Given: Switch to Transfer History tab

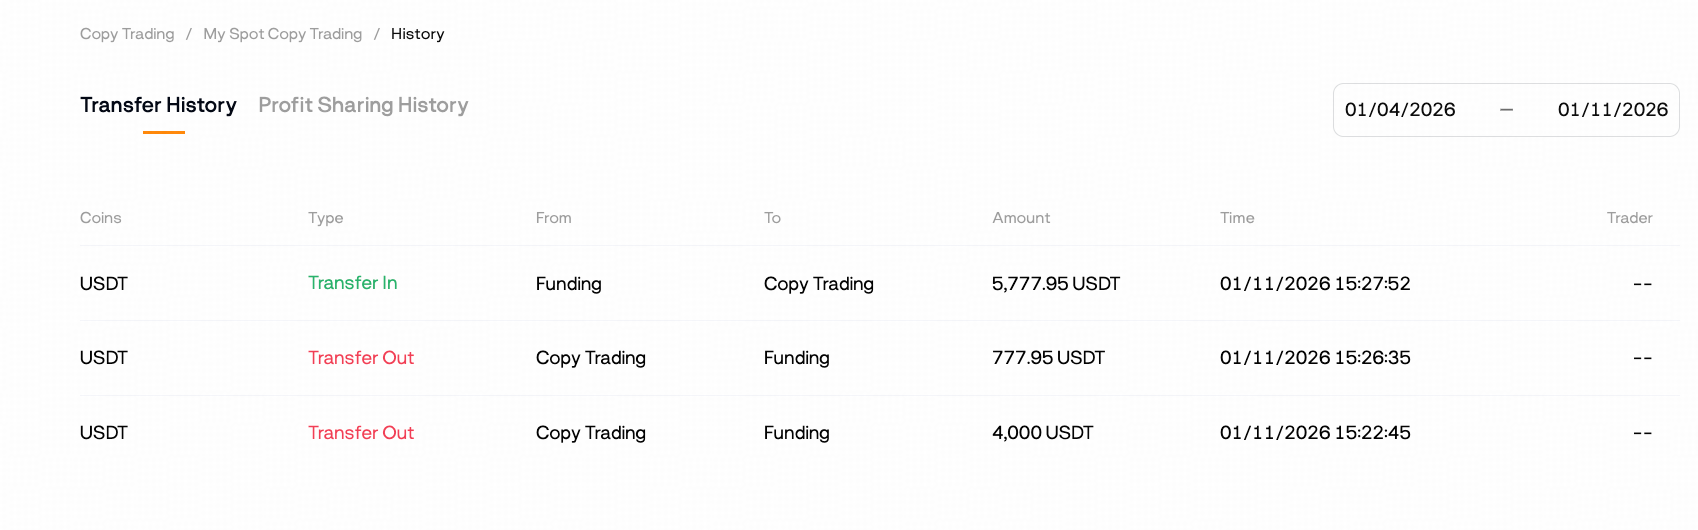Looking at the screenshot, I should click(x=158, y=105).
